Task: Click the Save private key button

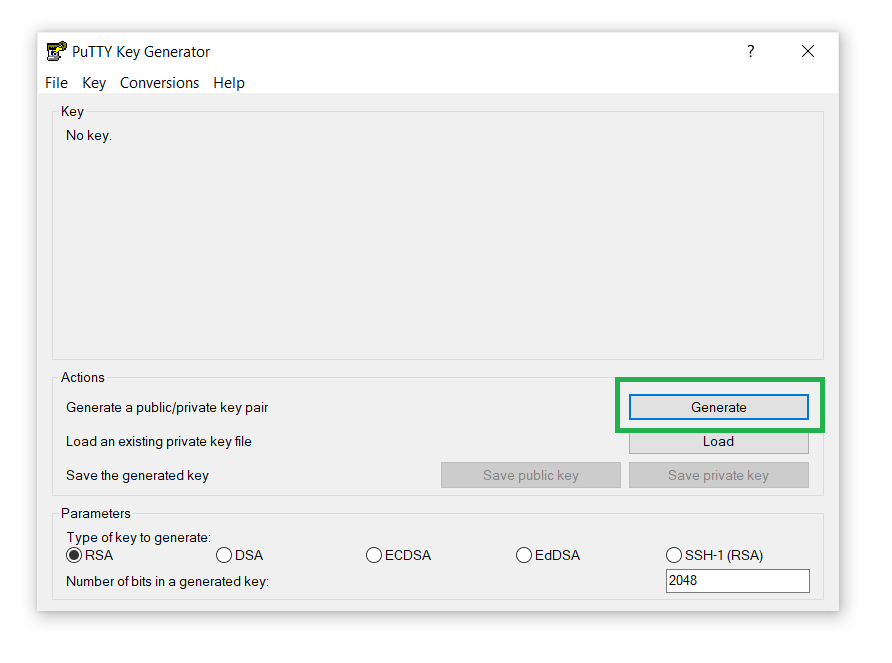Action: (x=718, y=475)
